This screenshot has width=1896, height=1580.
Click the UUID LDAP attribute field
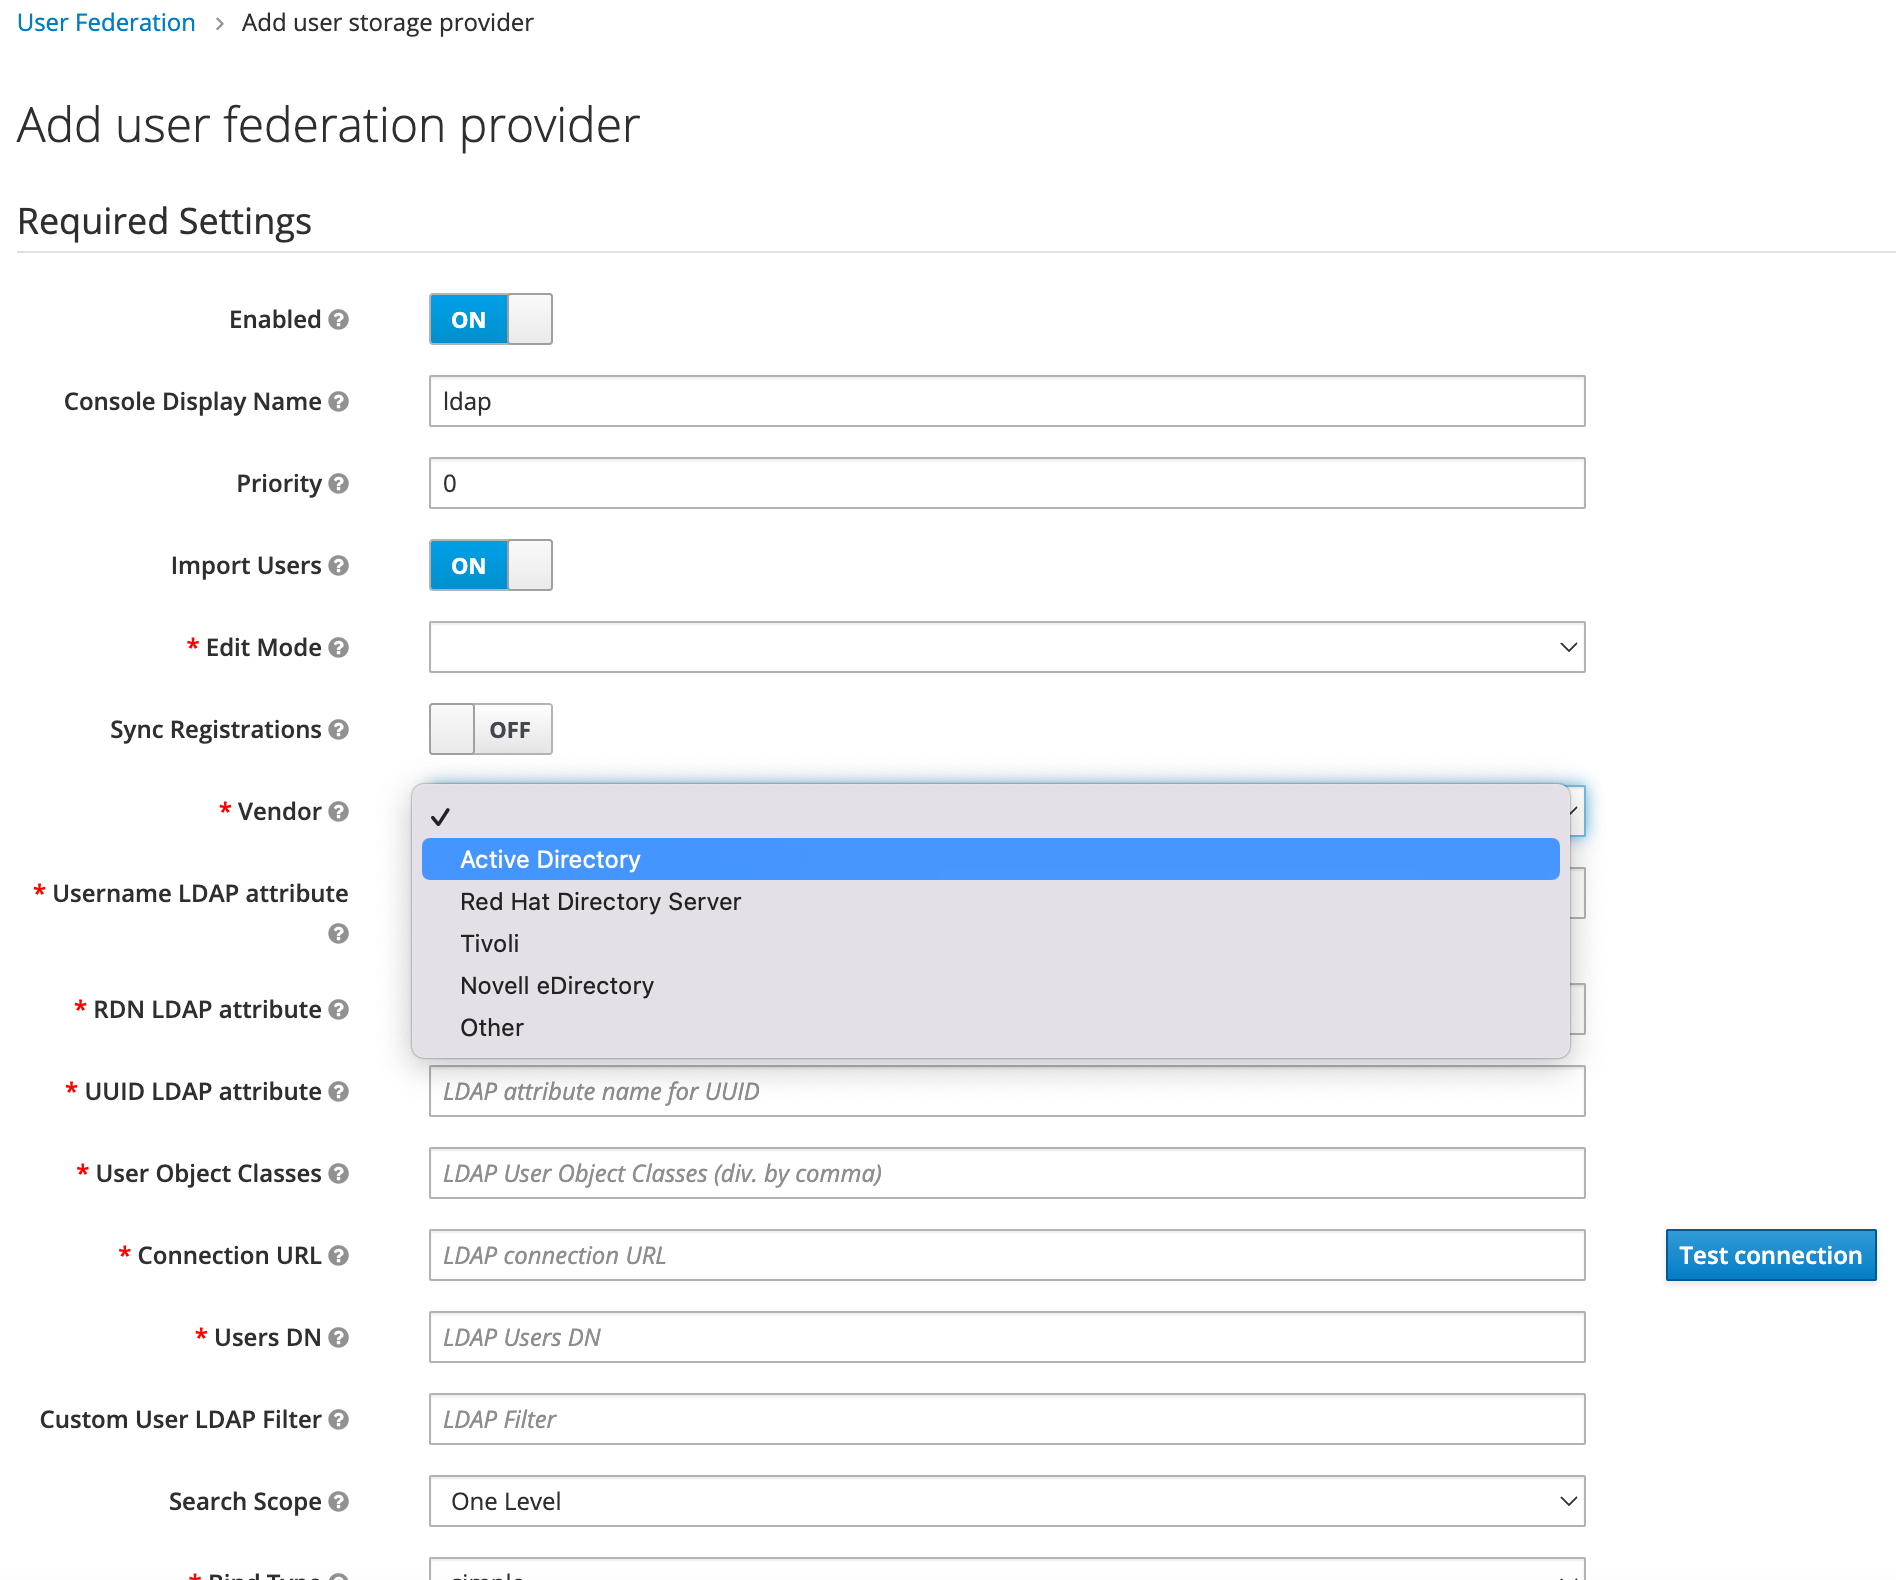pyautogui.click(x=1007, y=1091)
